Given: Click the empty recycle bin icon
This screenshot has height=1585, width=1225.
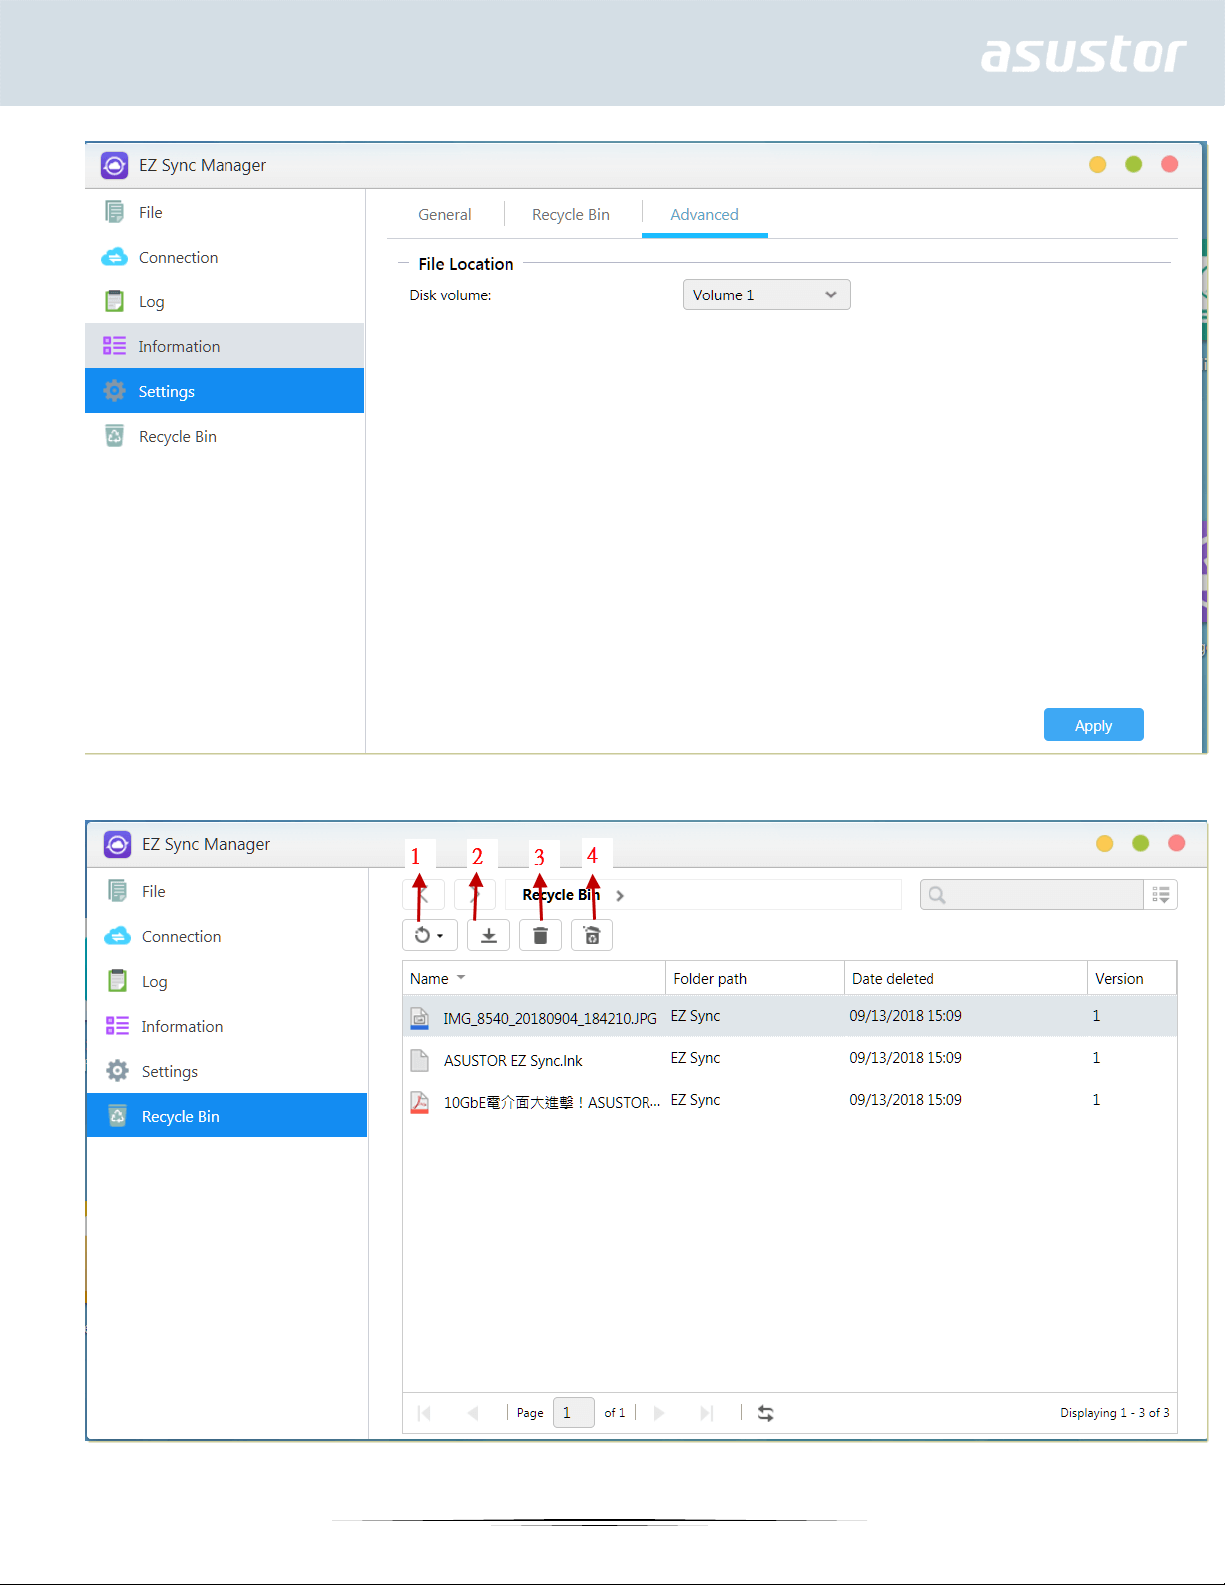Looking at the screenshot, I should tap(592, 935).
